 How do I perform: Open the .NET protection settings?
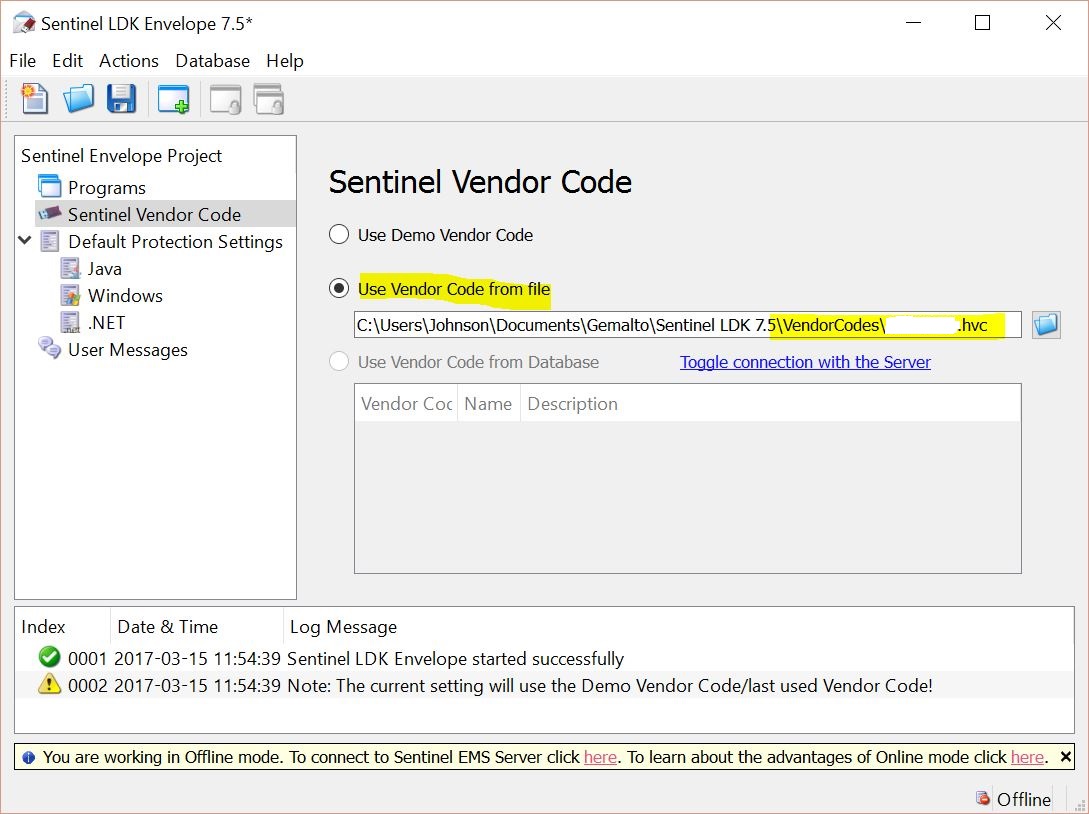click(106, 323)
